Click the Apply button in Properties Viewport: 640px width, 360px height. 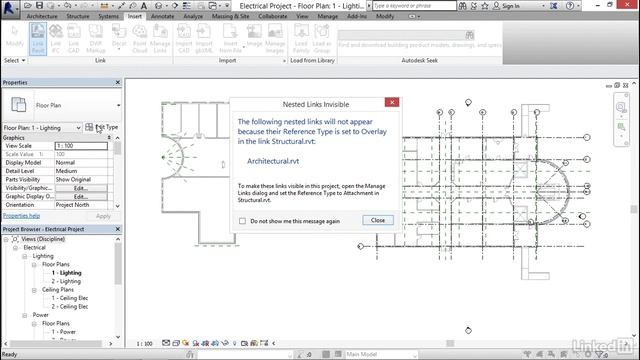(103, 216)
